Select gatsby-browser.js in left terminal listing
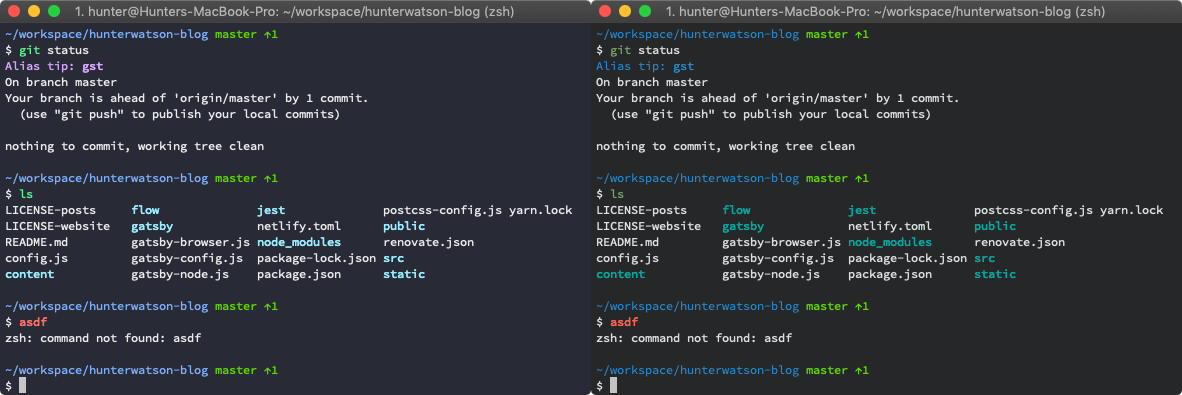 coord(191,243)
